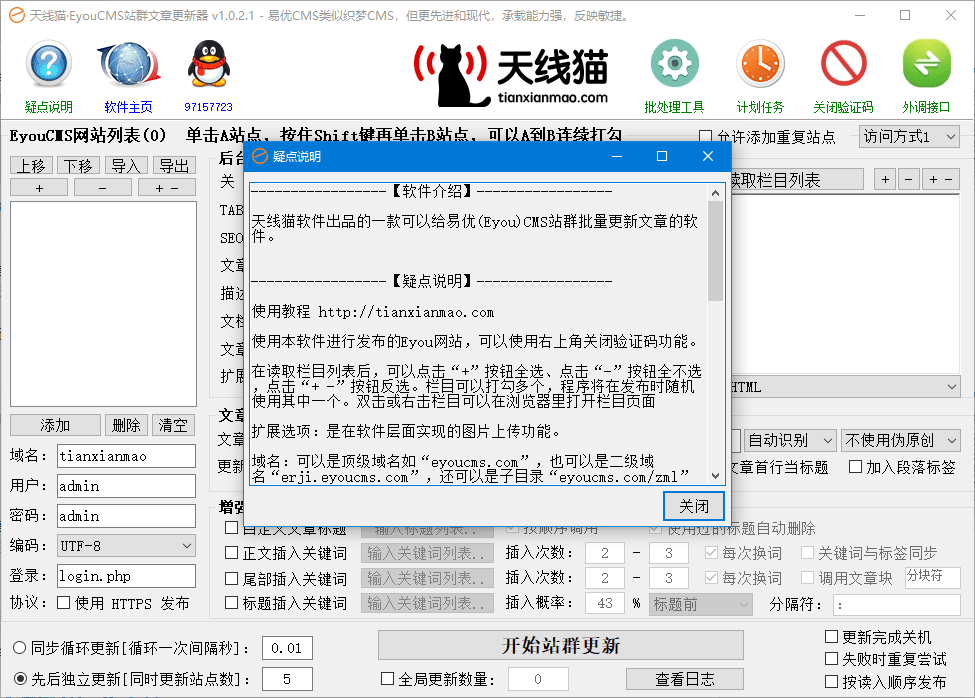
Task: Click the 删除 site button
Action: coord(126,425)
